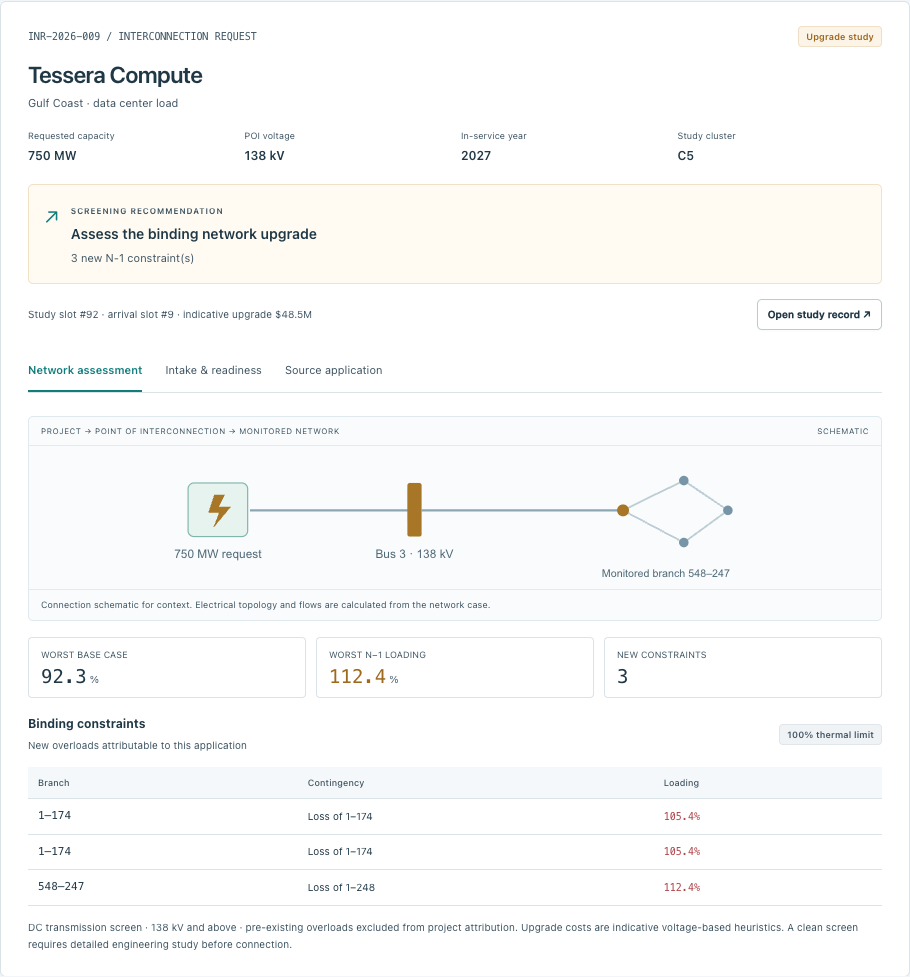Click the Tessera Compute title
The width and height of the screenshot is (910, 977).
pyautogui.click(x=115, y=75)
